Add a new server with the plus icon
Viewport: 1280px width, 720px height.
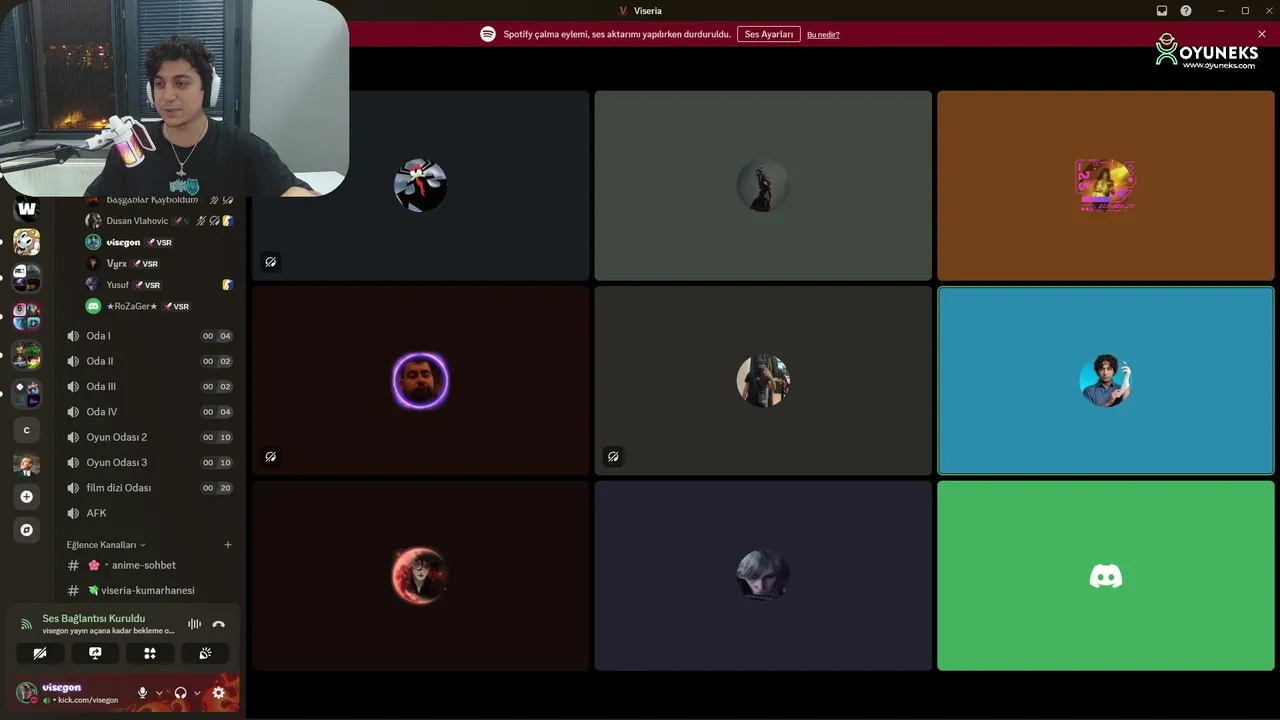pyautogui.click(x=27, y=497)
